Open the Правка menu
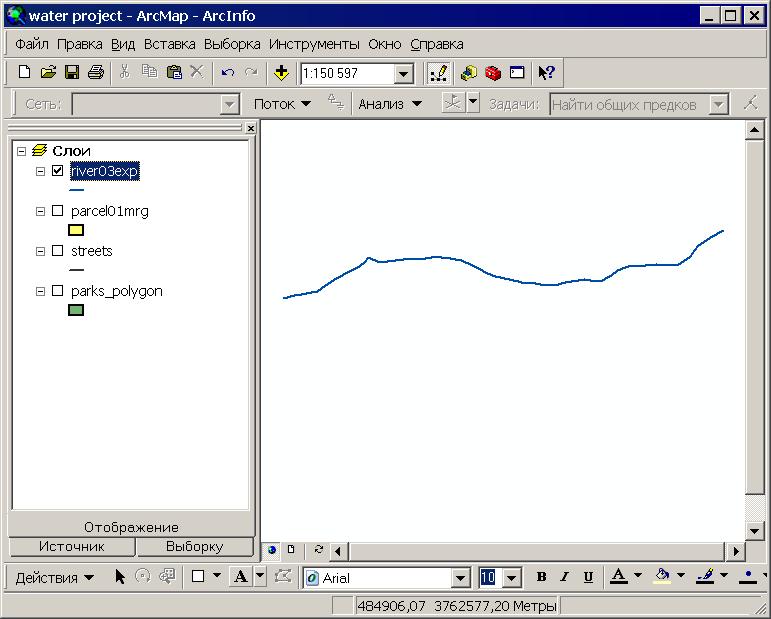Viewport: 771px width, 619px height. [80, 44]
